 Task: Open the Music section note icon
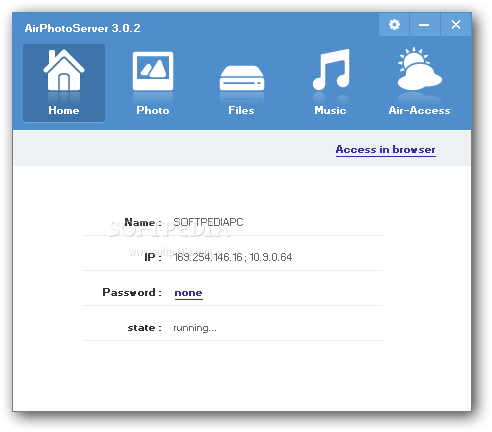331,69
